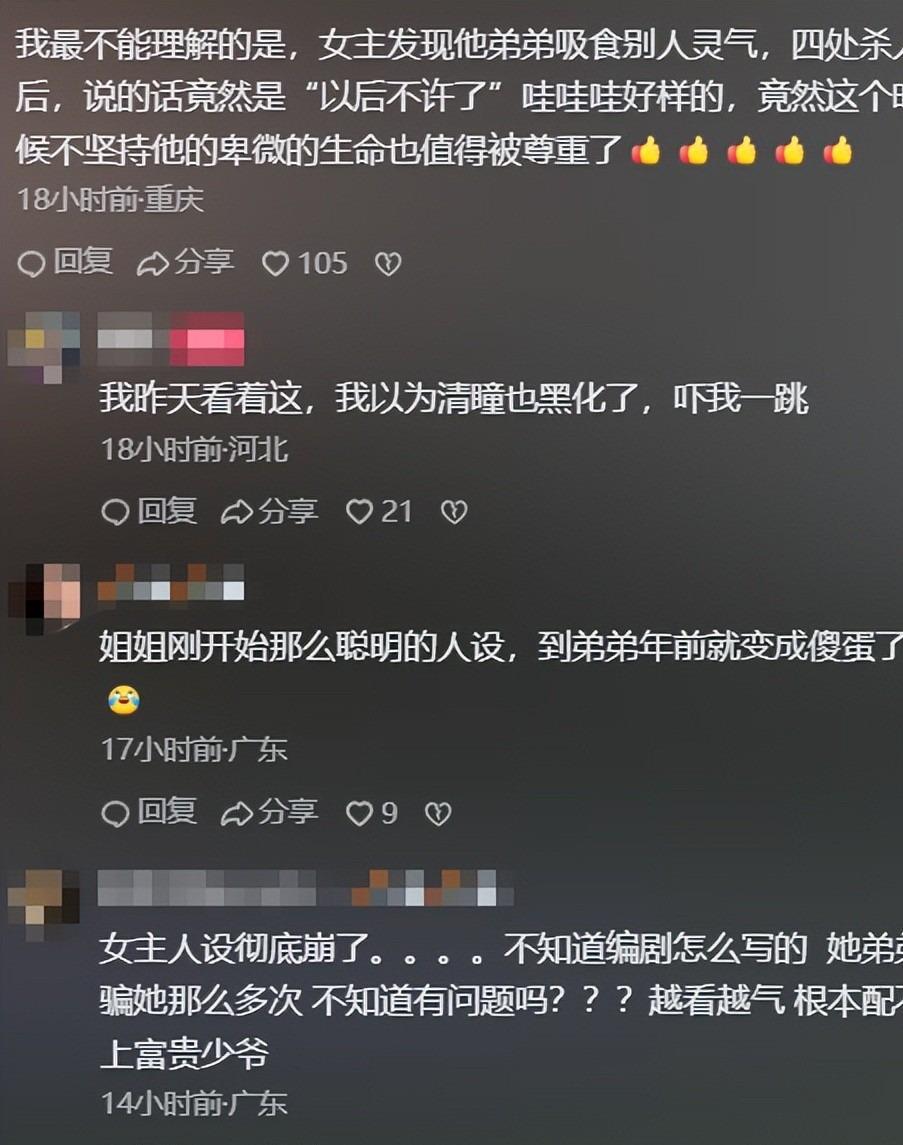Click the share arrow on the 重庆 comment
The image size is (903, 1145).
(185, 263)
